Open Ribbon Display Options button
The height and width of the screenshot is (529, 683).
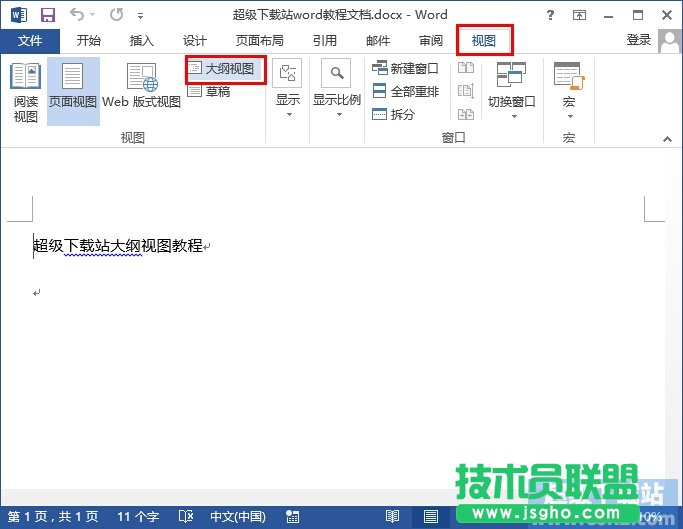click(579, 16)
